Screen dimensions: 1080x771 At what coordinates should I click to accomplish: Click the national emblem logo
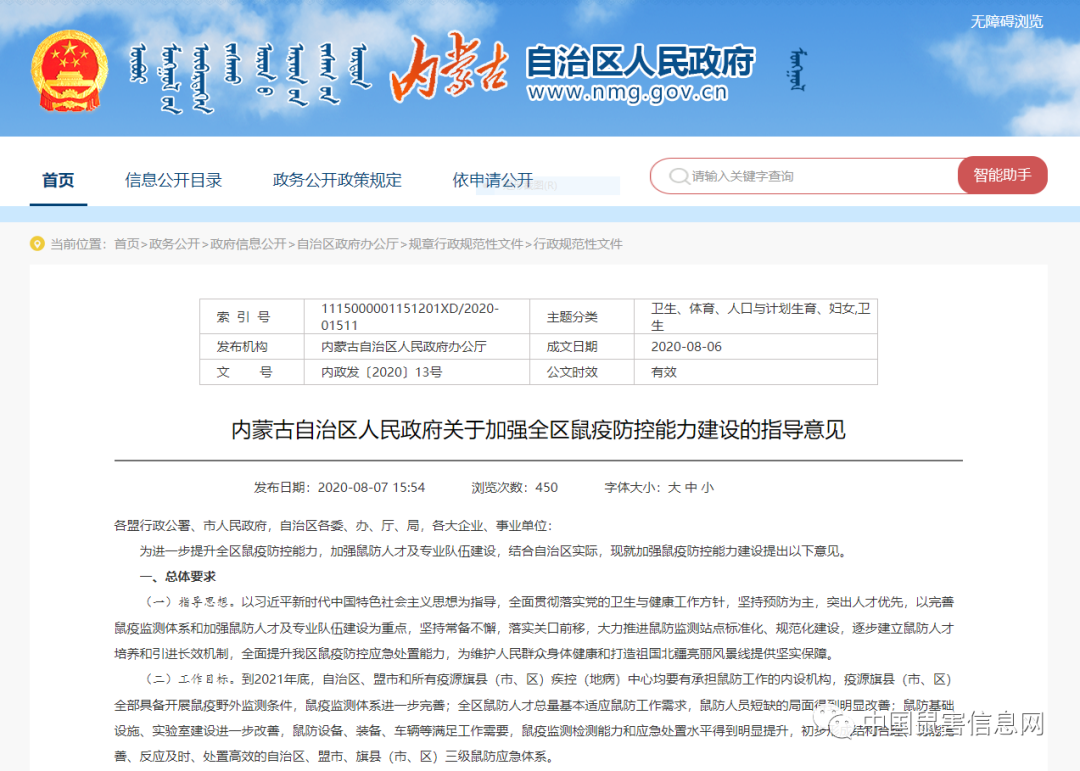pyautogui.click(x=69, y=72)
